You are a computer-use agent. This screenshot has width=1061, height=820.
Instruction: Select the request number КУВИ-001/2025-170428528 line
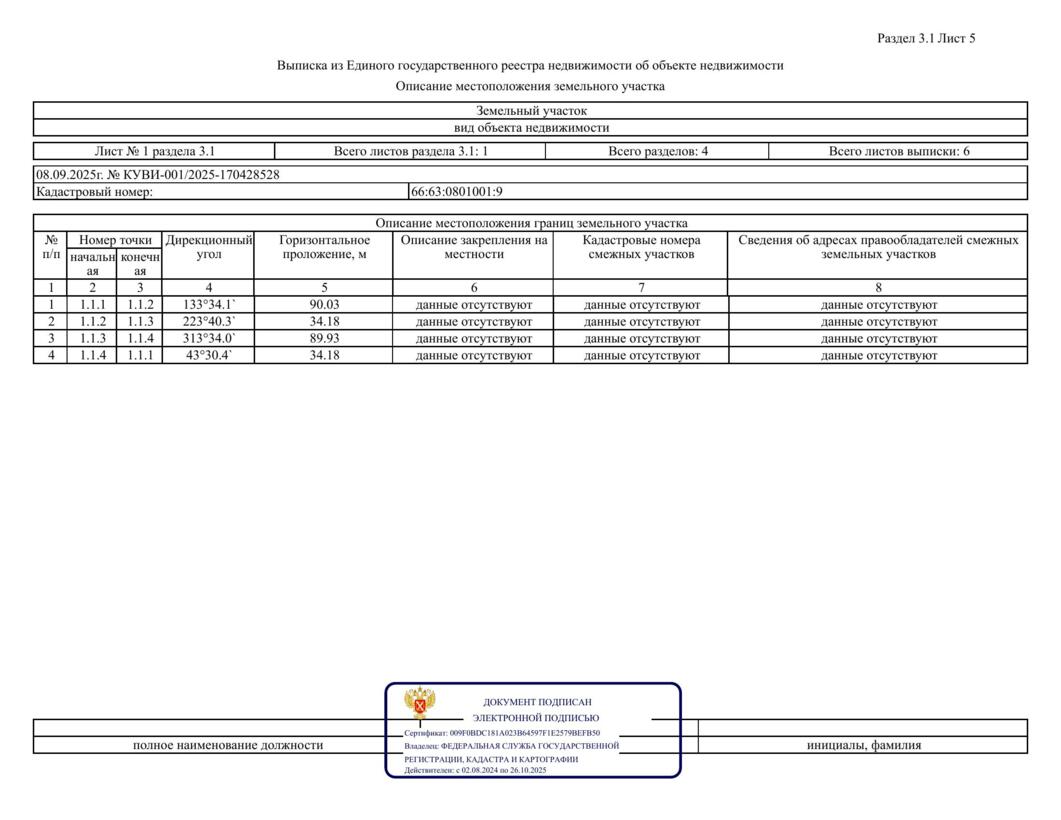[158, 174]
